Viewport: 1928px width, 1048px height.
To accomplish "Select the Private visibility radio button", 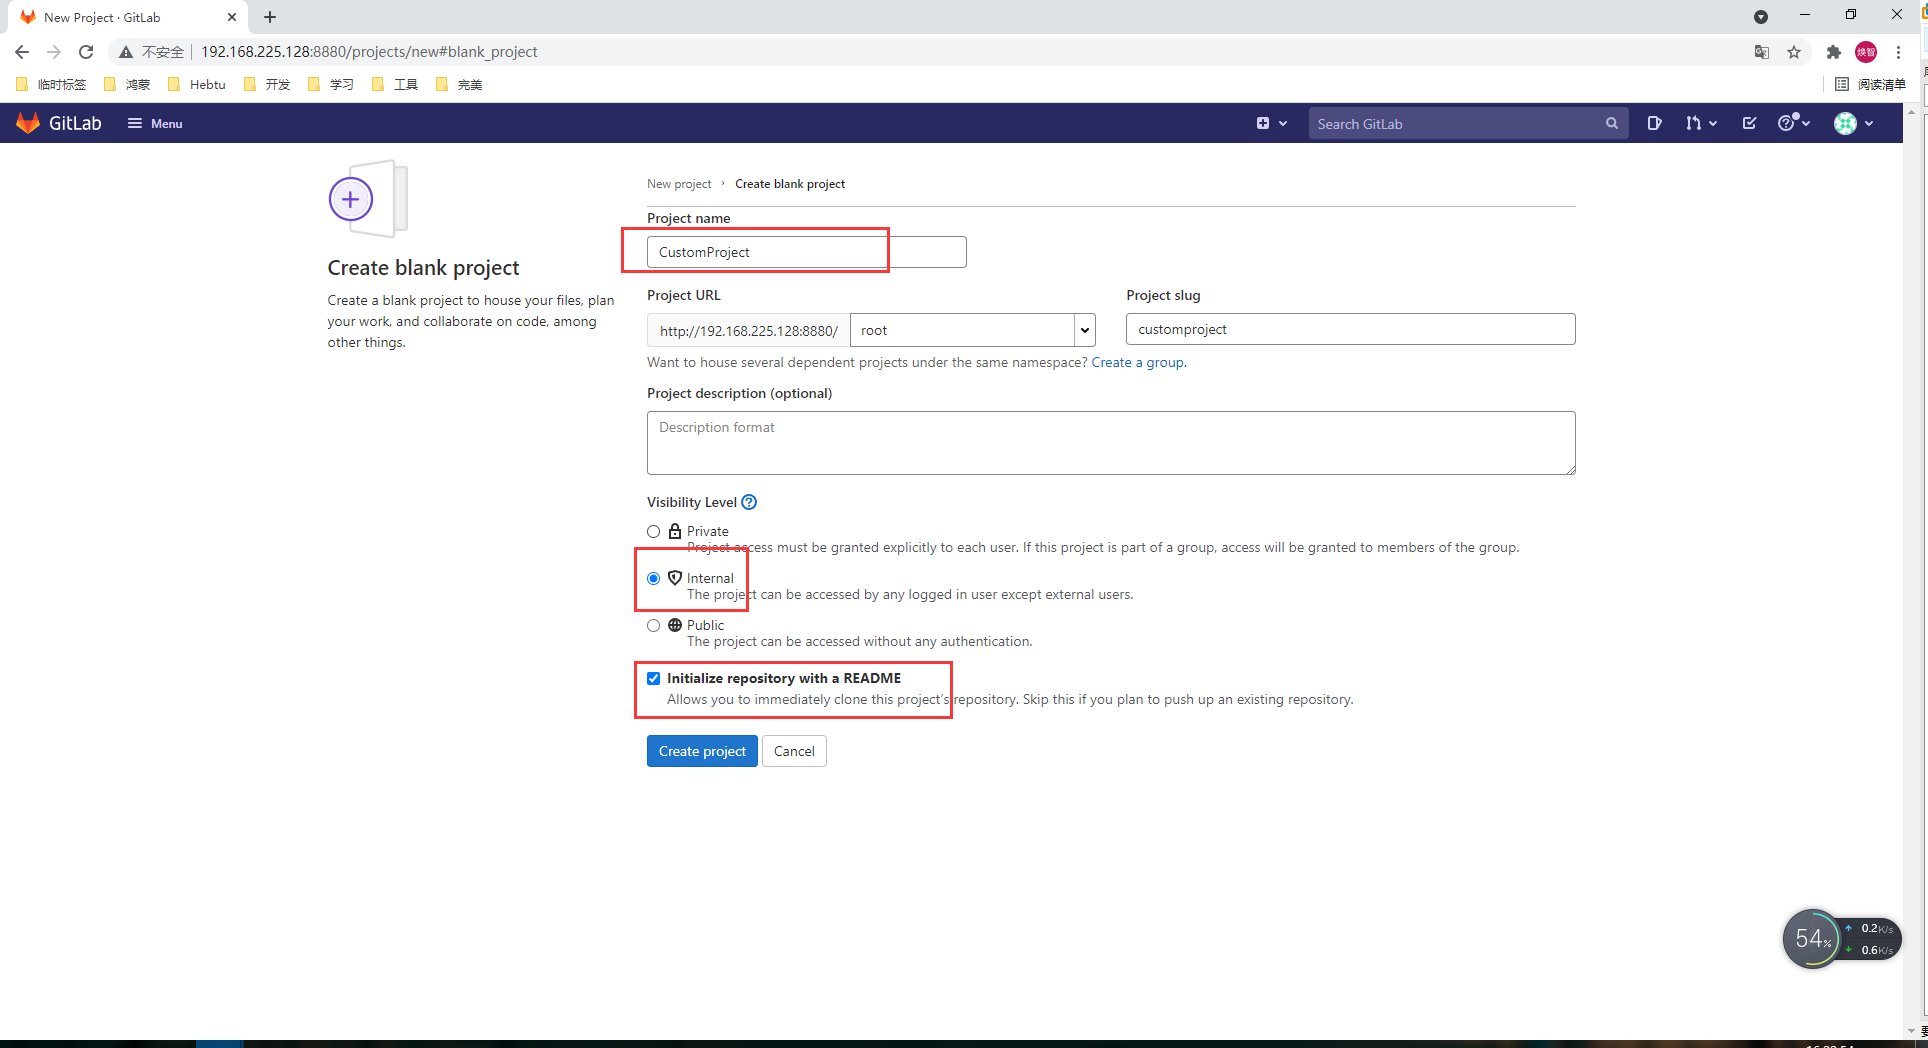I will [654, 532].
